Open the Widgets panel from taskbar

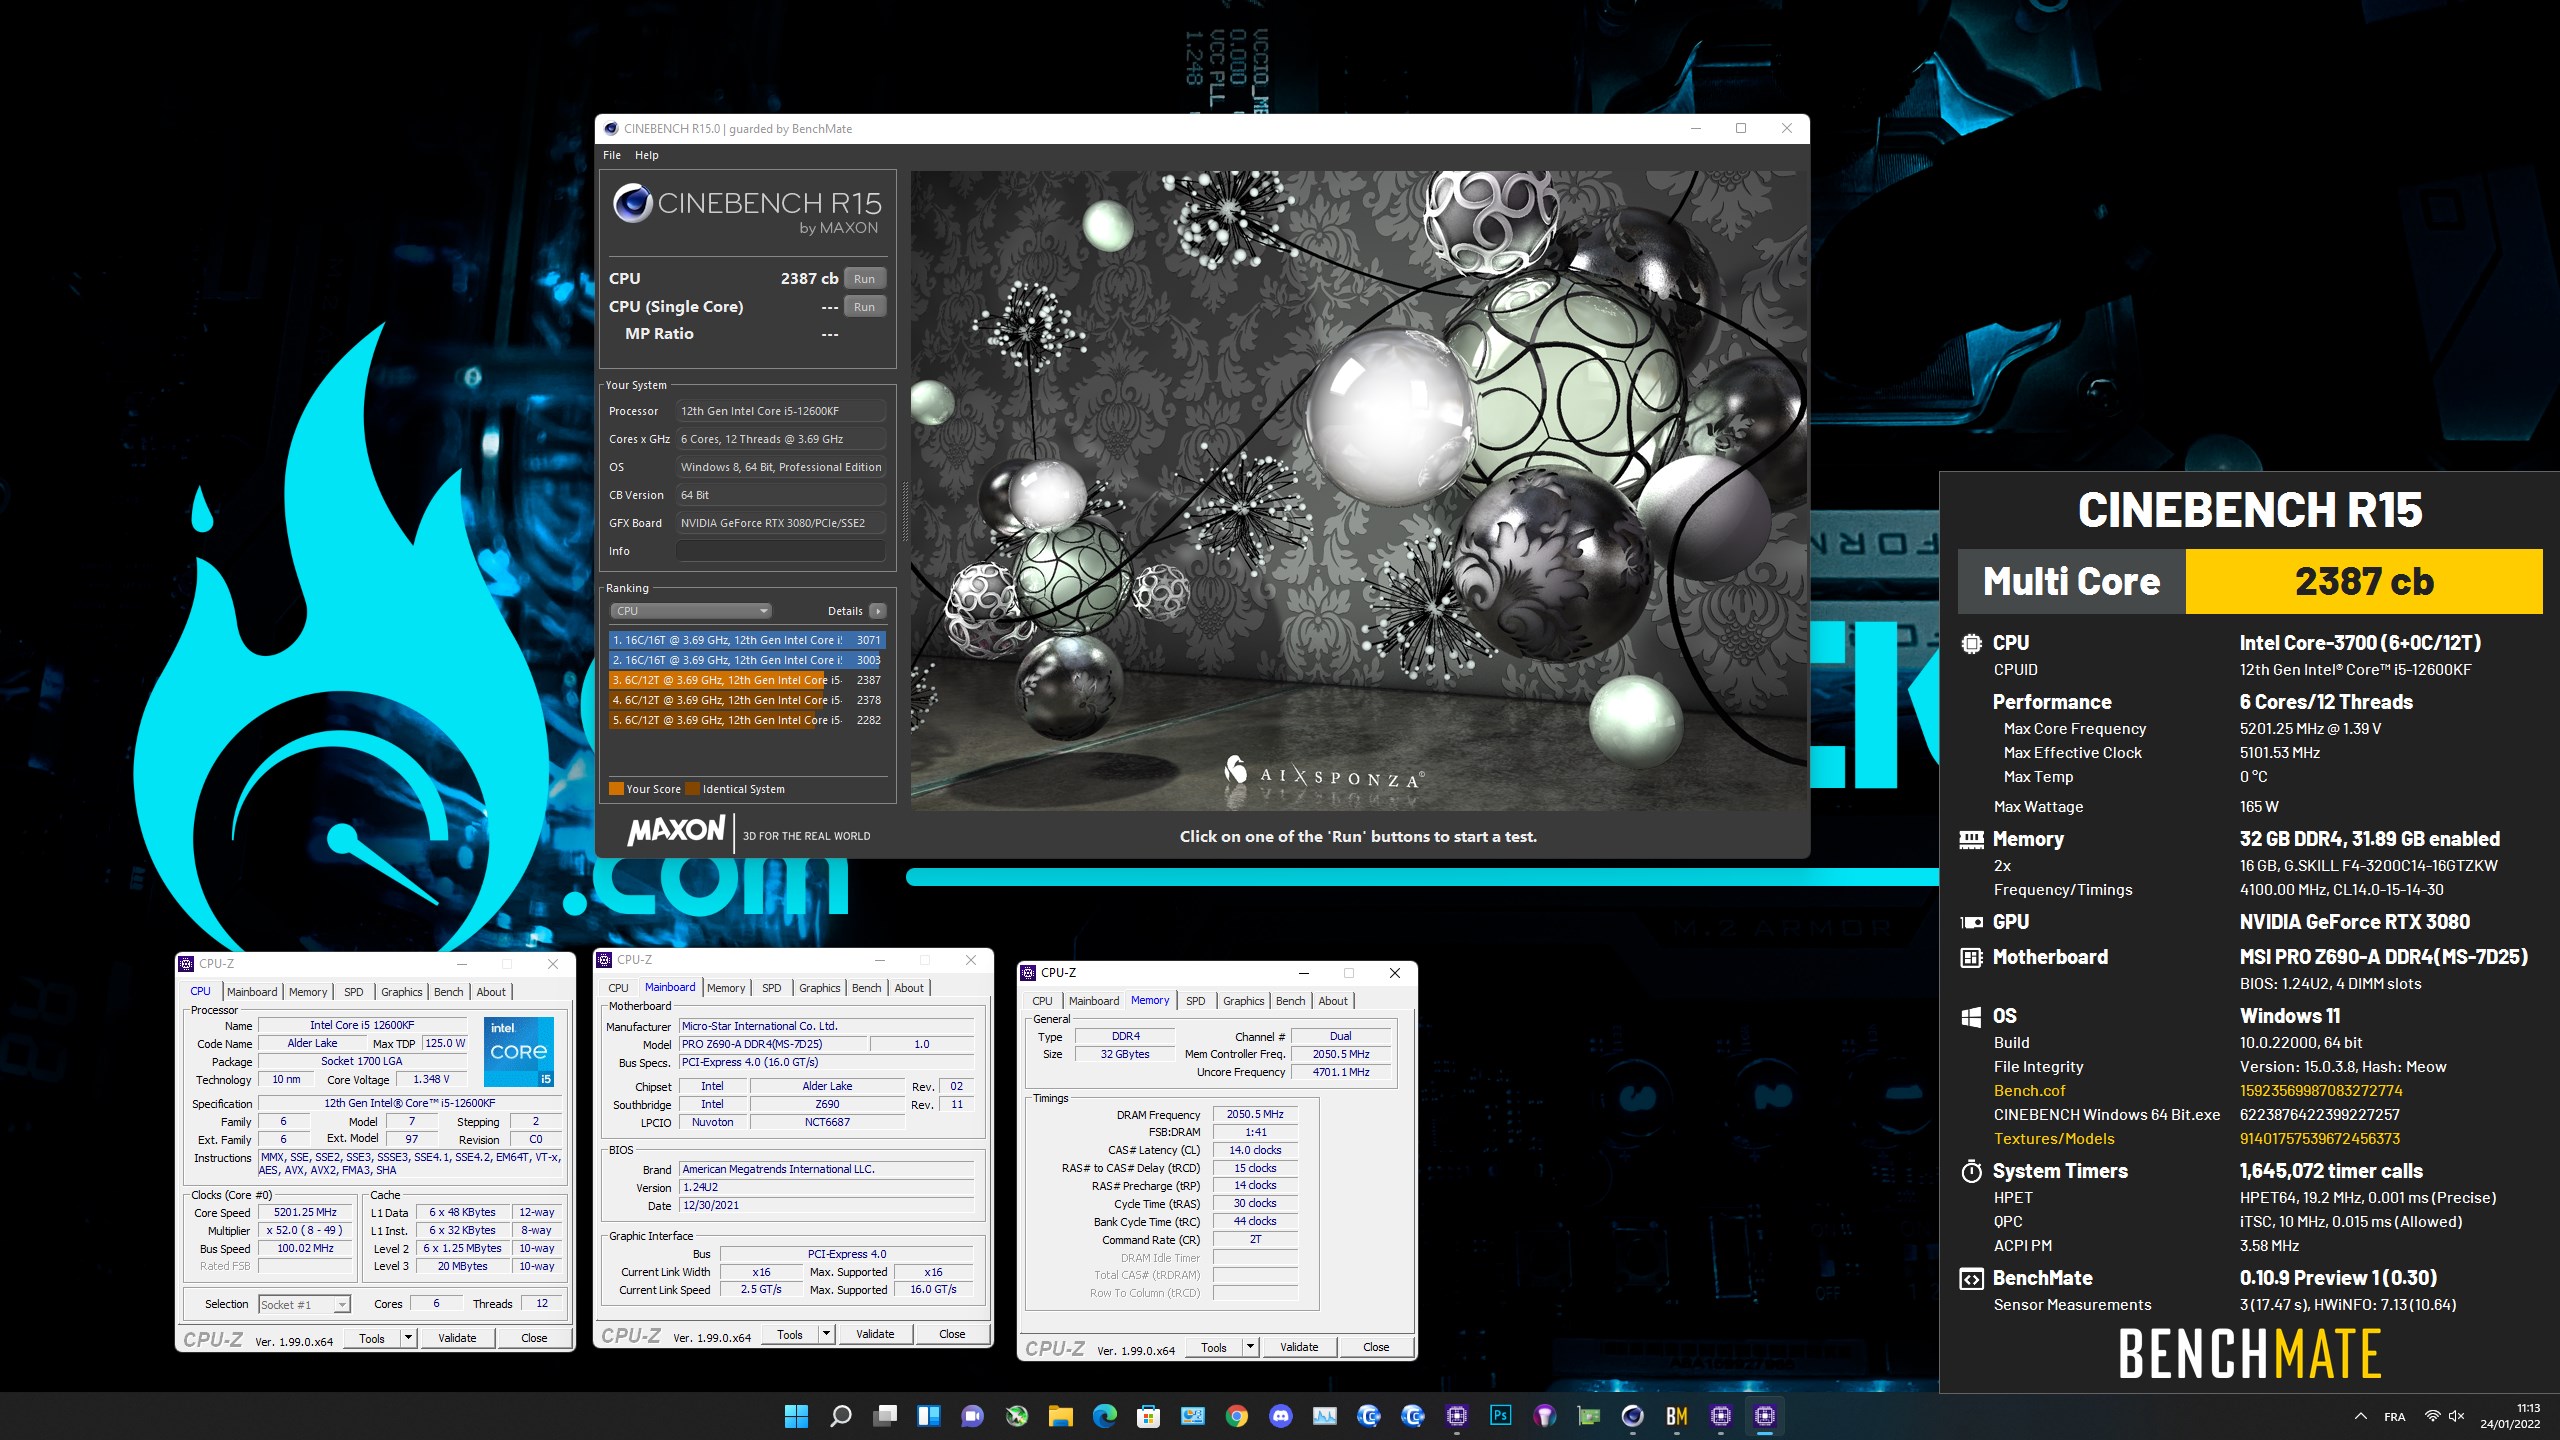click(x=929, y=1416)
